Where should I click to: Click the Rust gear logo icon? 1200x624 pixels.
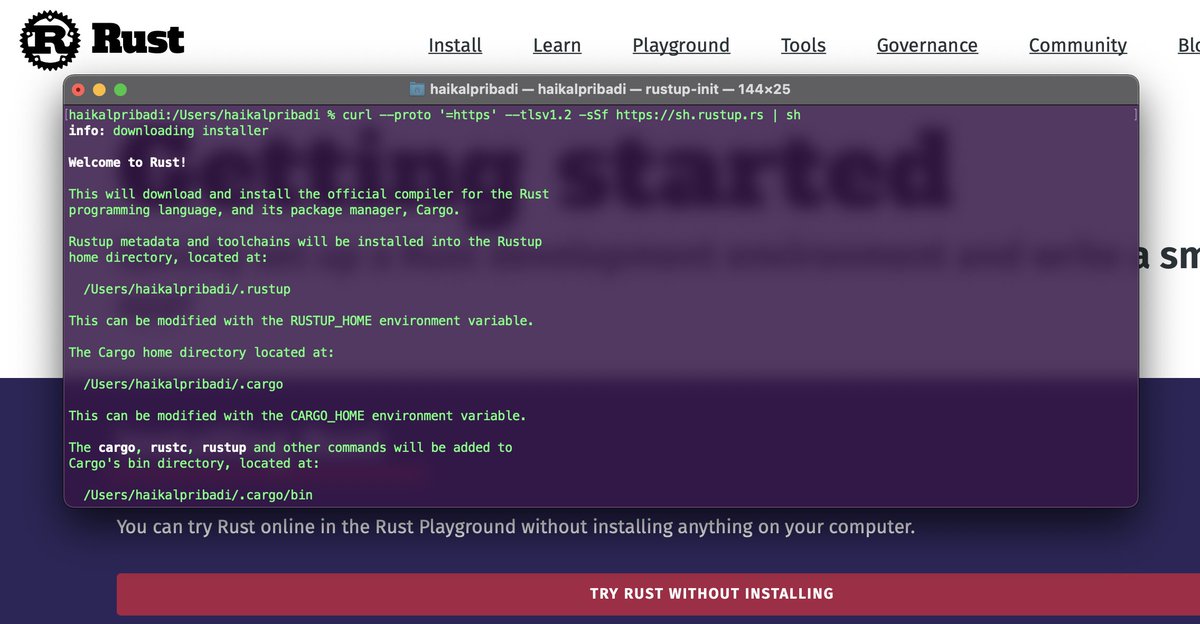click(49, 40)
